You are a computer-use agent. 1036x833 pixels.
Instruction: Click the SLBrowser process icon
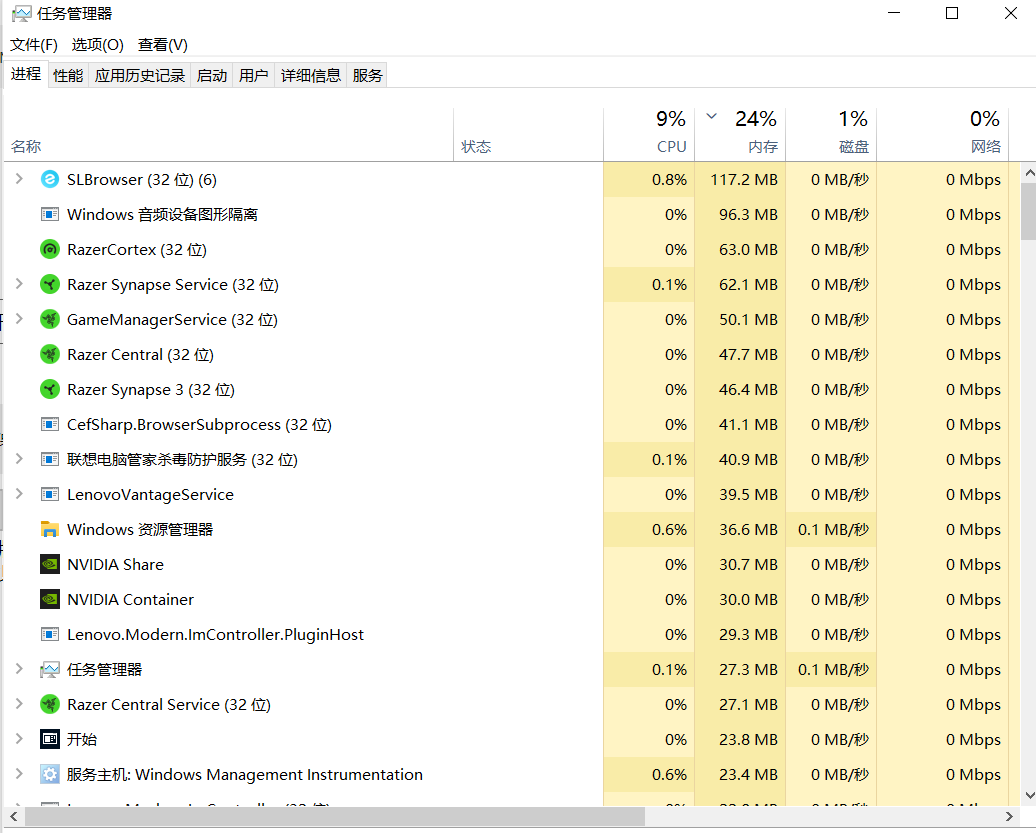pos(50,179)
